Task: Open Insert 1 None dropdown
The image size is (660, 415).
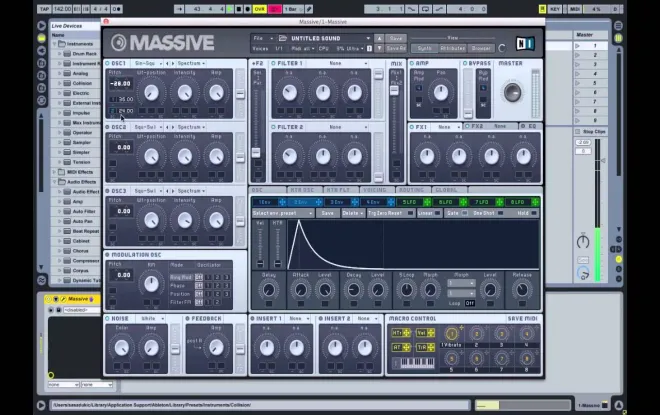Action: click(299, 319)
